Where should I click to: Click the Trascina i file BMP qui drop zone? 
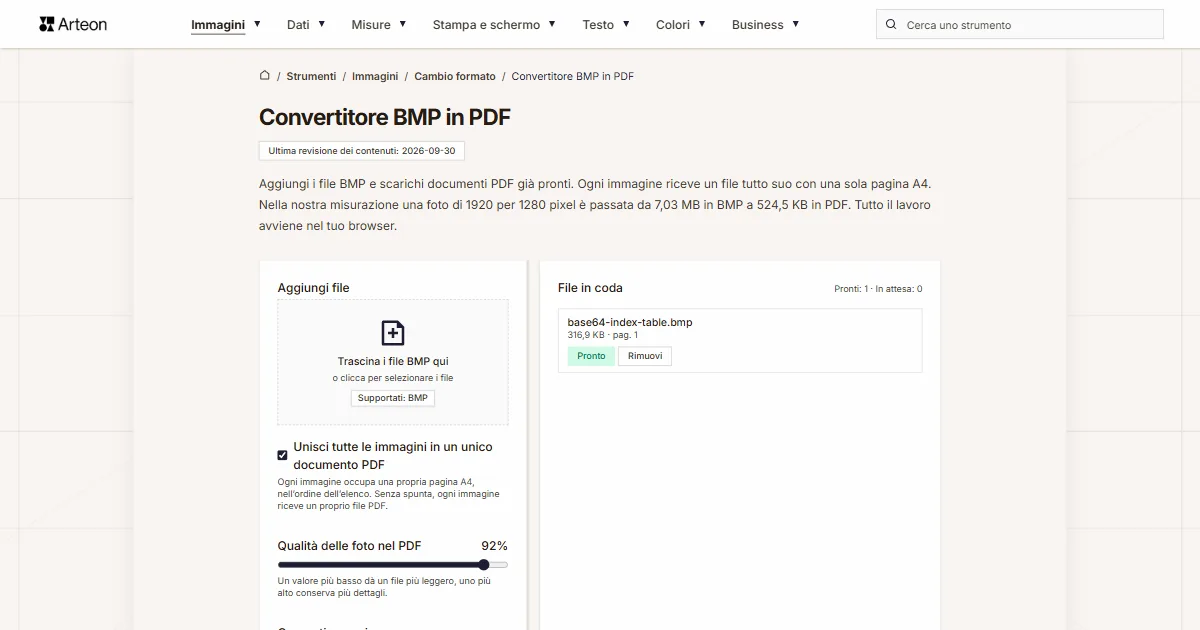point(393,362)
